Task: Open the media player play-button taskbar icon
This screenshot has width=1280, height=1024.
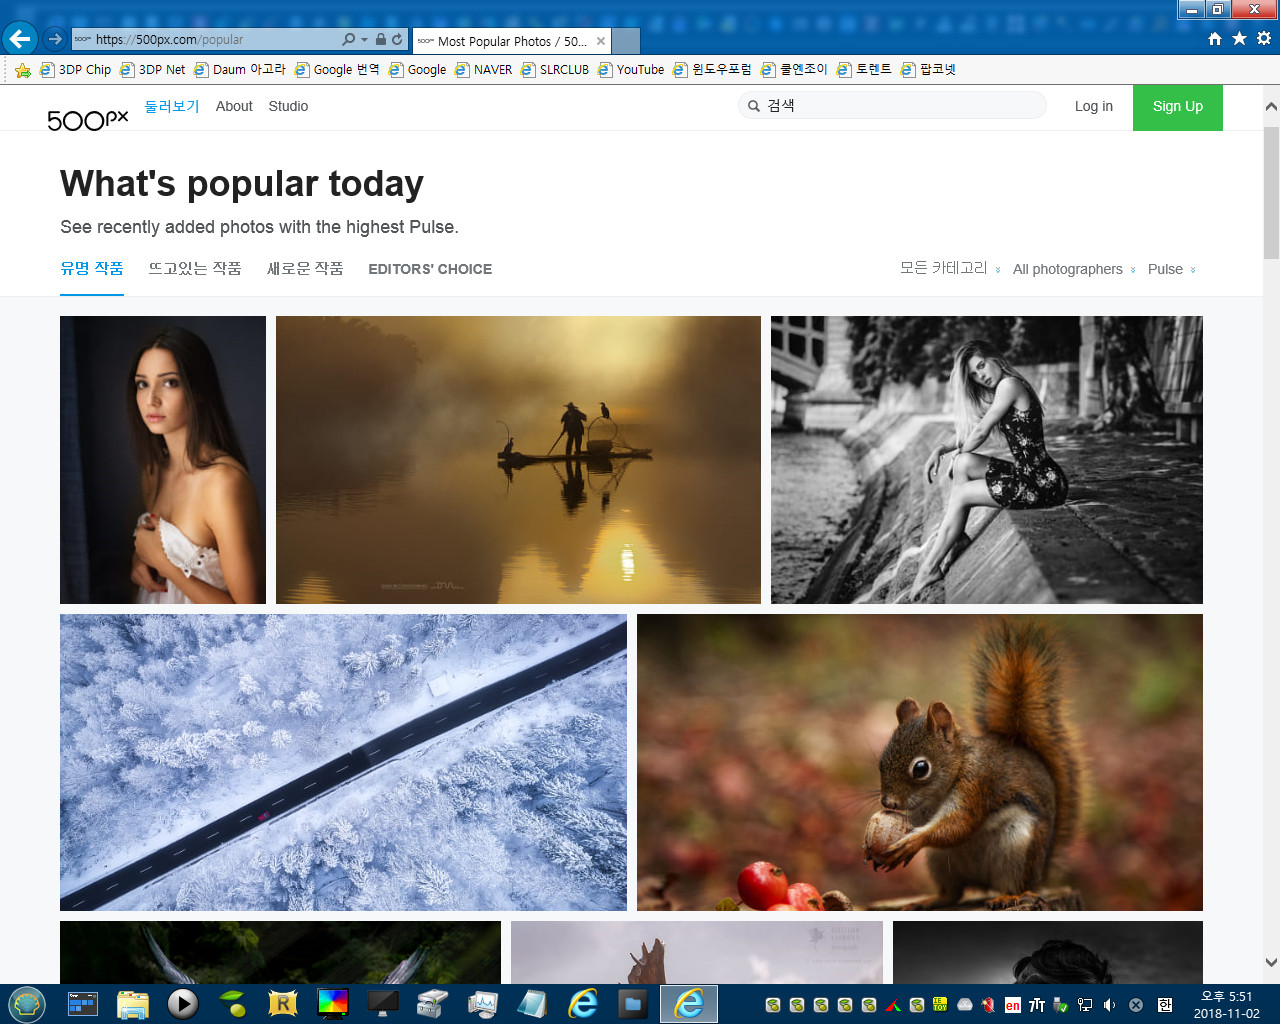Action: (182, 1003)
